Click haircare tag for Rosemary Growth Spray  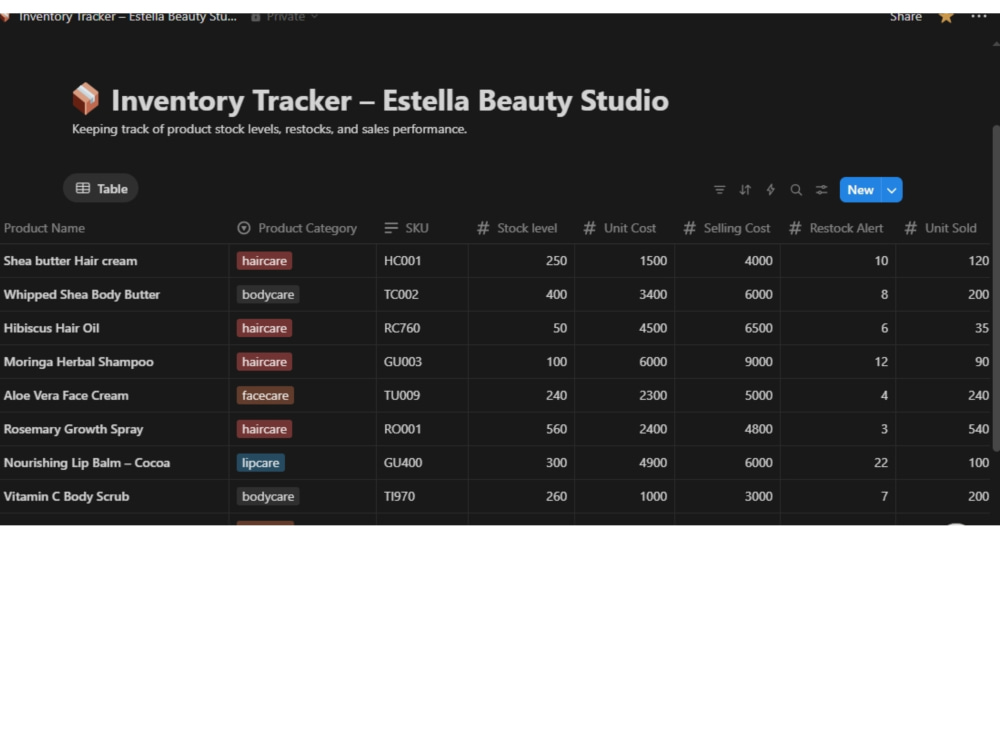point(264,429)
